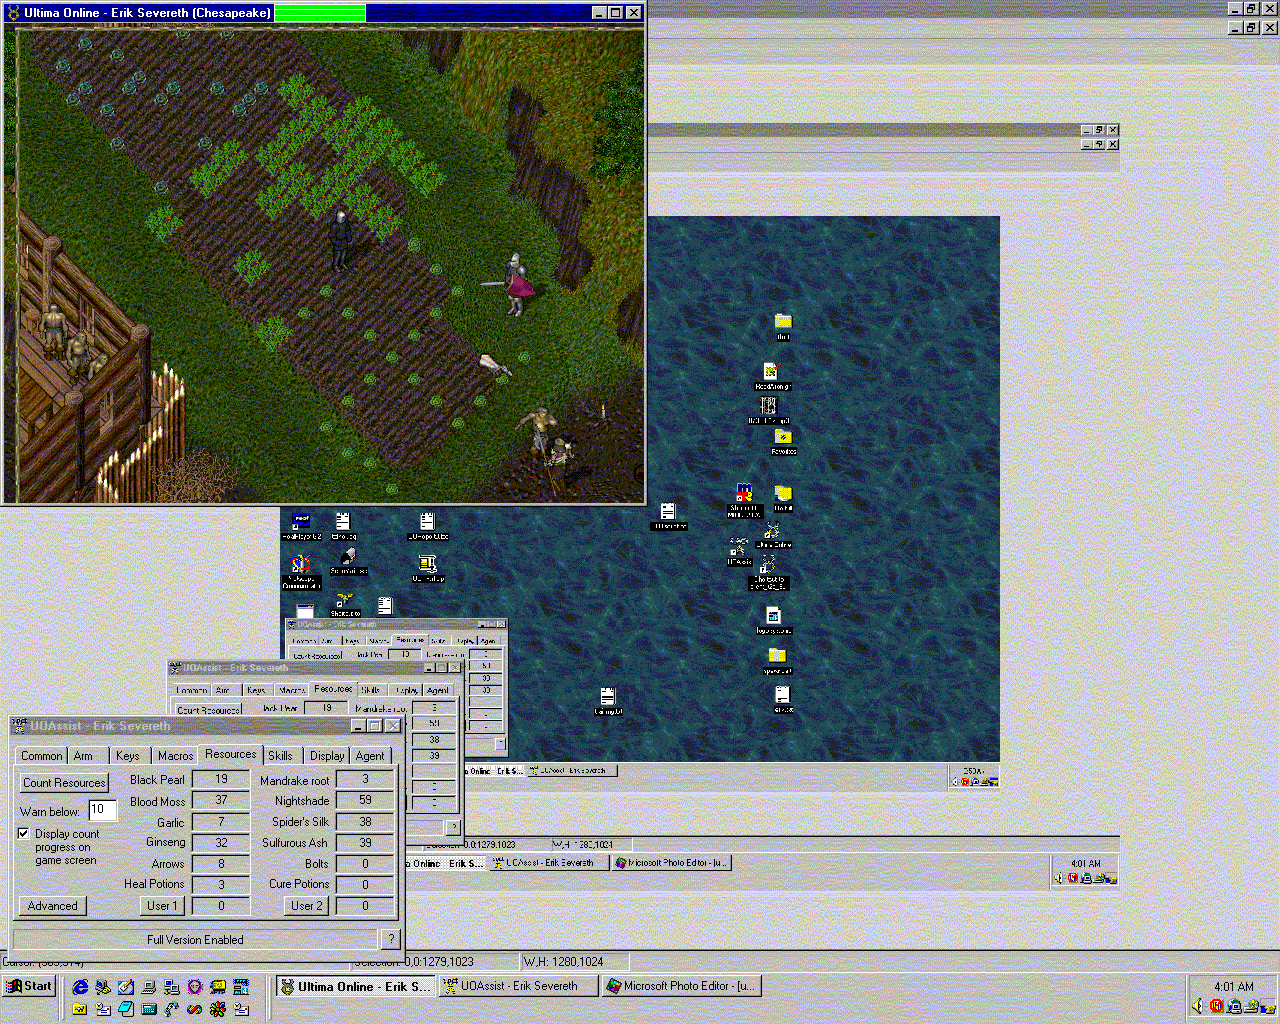Open the Common tab
1280x1024 pixels.
[42, 756]
